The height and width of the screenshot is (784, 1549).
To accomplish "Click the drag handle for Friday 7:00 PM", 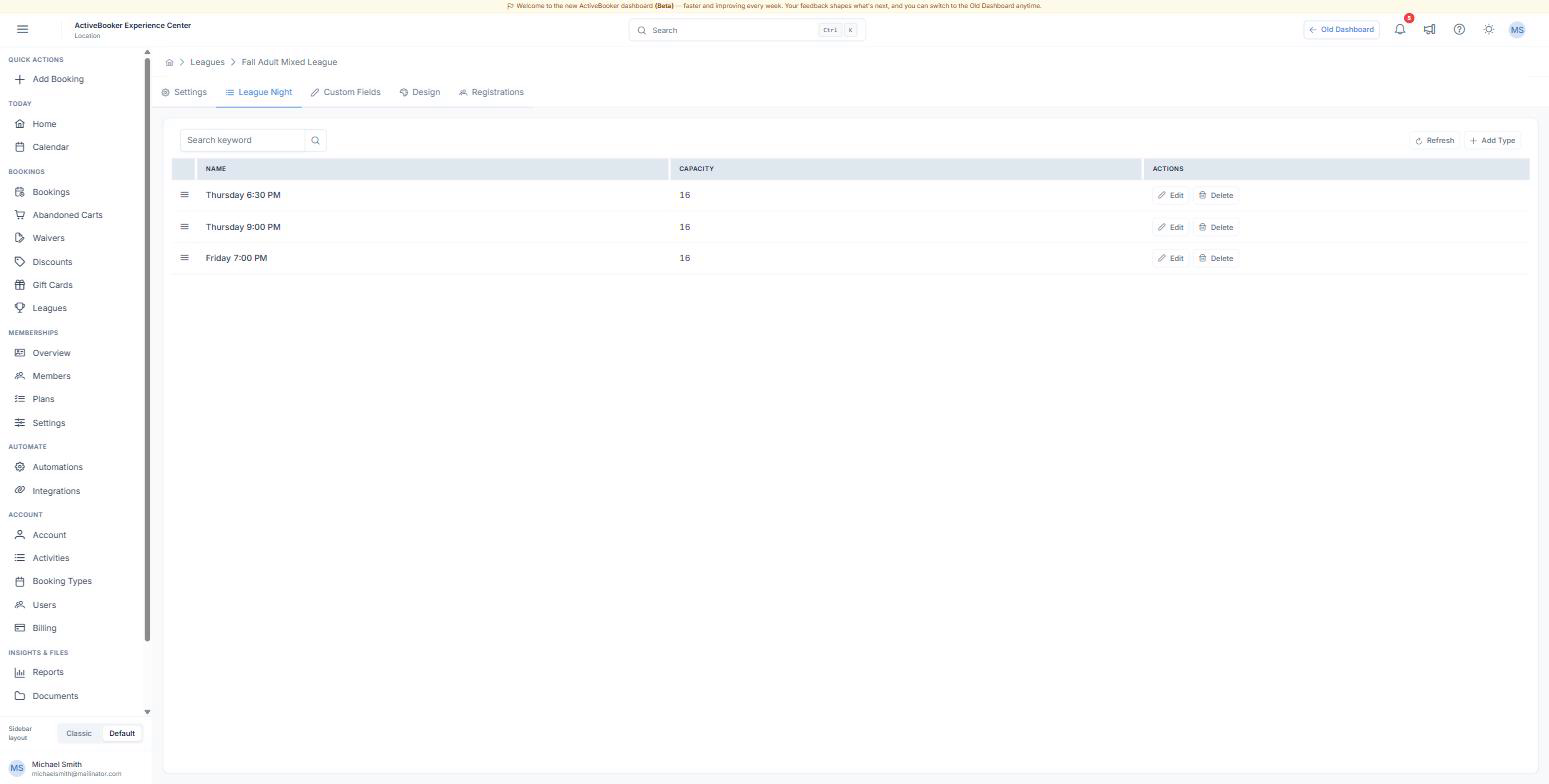I will (x=184, y=258).
